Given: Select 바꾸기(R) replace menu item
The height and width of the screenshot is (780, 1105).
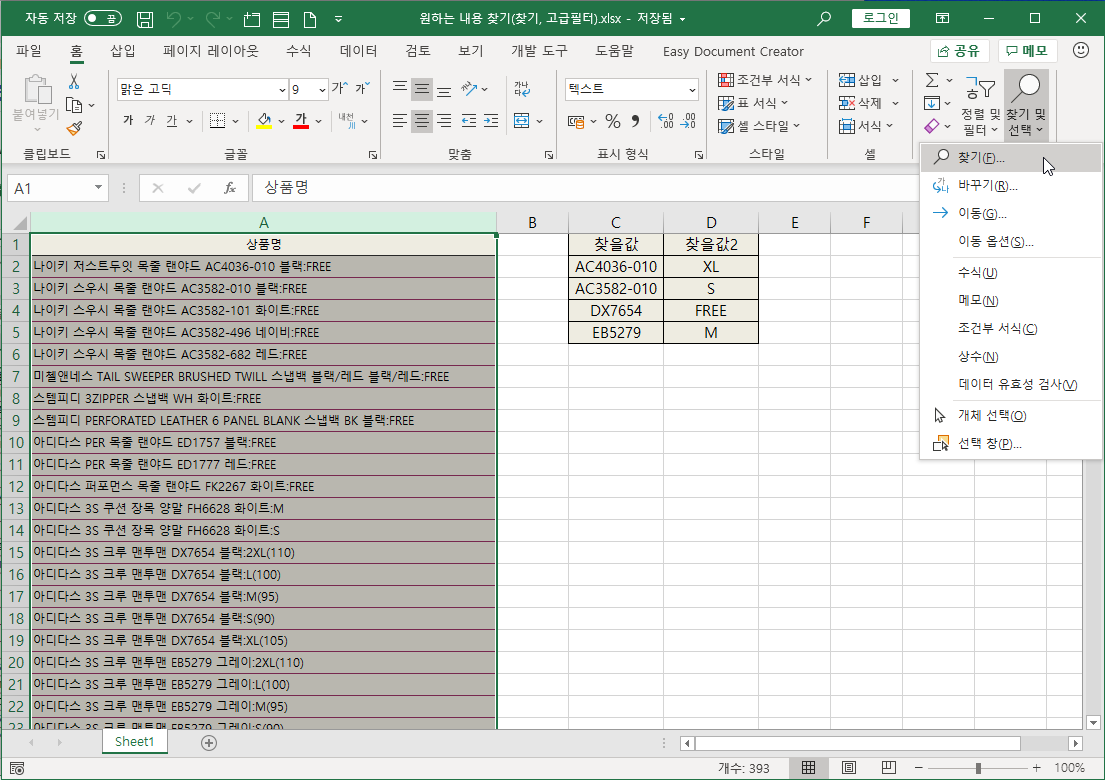Looking at the screenshot, I should [x=1011, y=186].
